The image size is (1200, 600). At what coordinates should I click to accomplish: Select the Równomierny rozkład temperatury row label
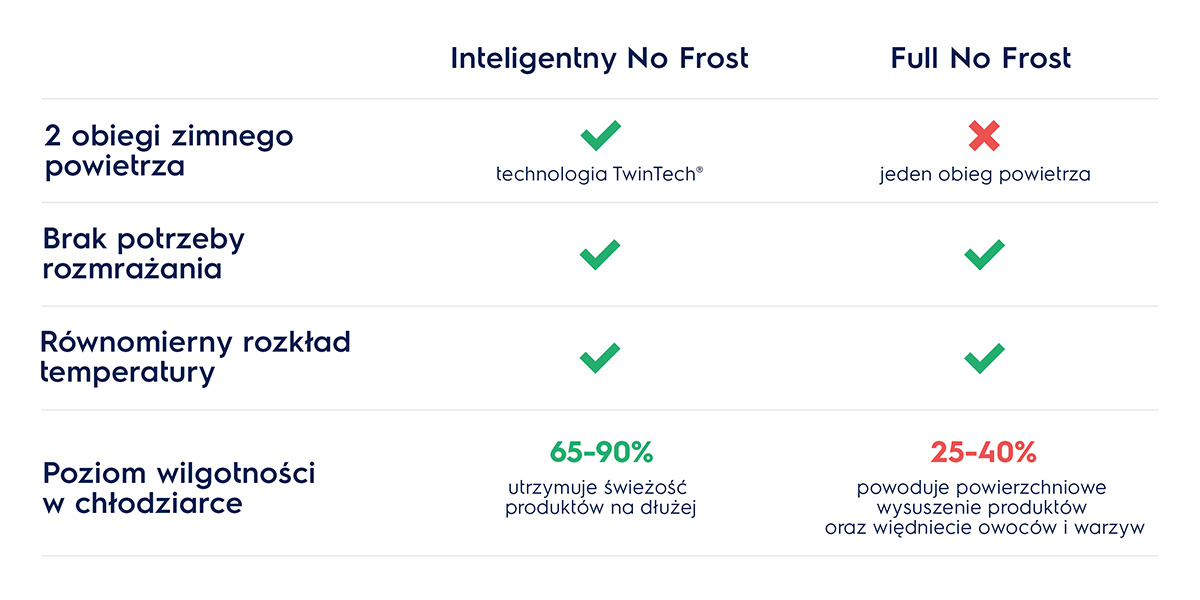click(195, 358)
